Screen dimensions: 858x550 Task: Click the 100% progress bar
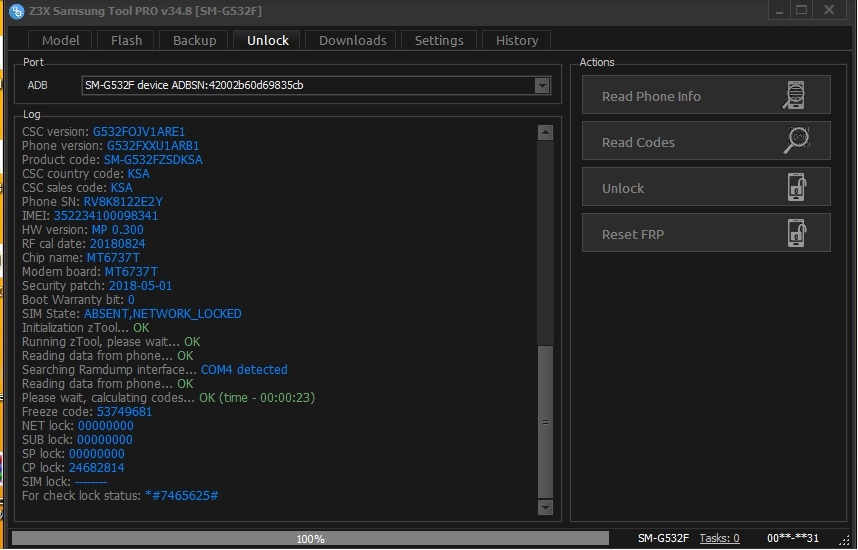pos(310,539)
